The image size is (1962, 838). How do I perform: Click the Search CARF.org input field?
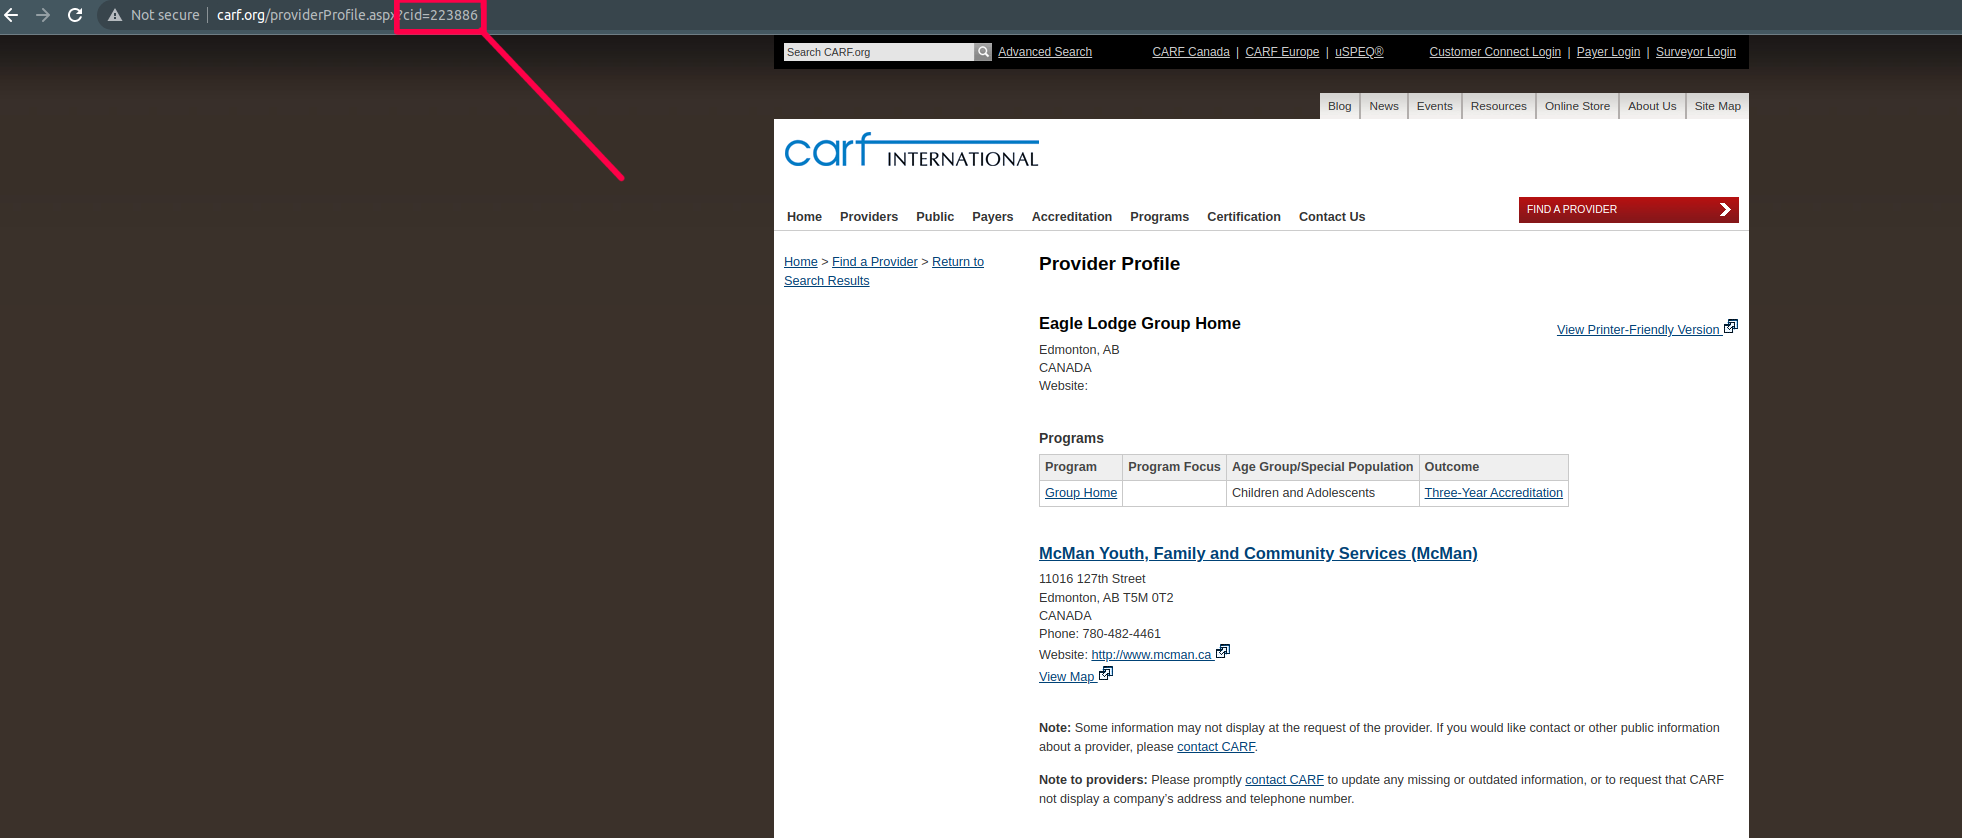click(x=877, y=52)
